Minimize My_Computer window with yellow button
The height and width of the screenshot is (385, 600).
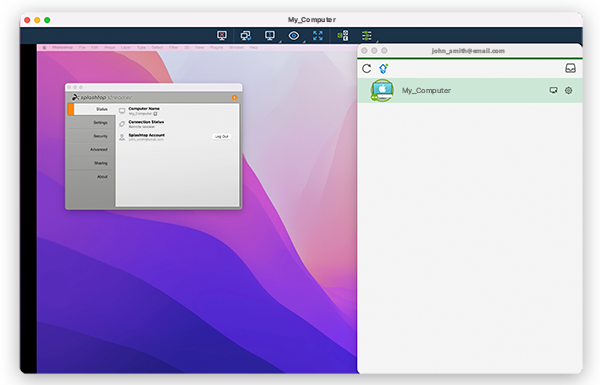point(37,20)
